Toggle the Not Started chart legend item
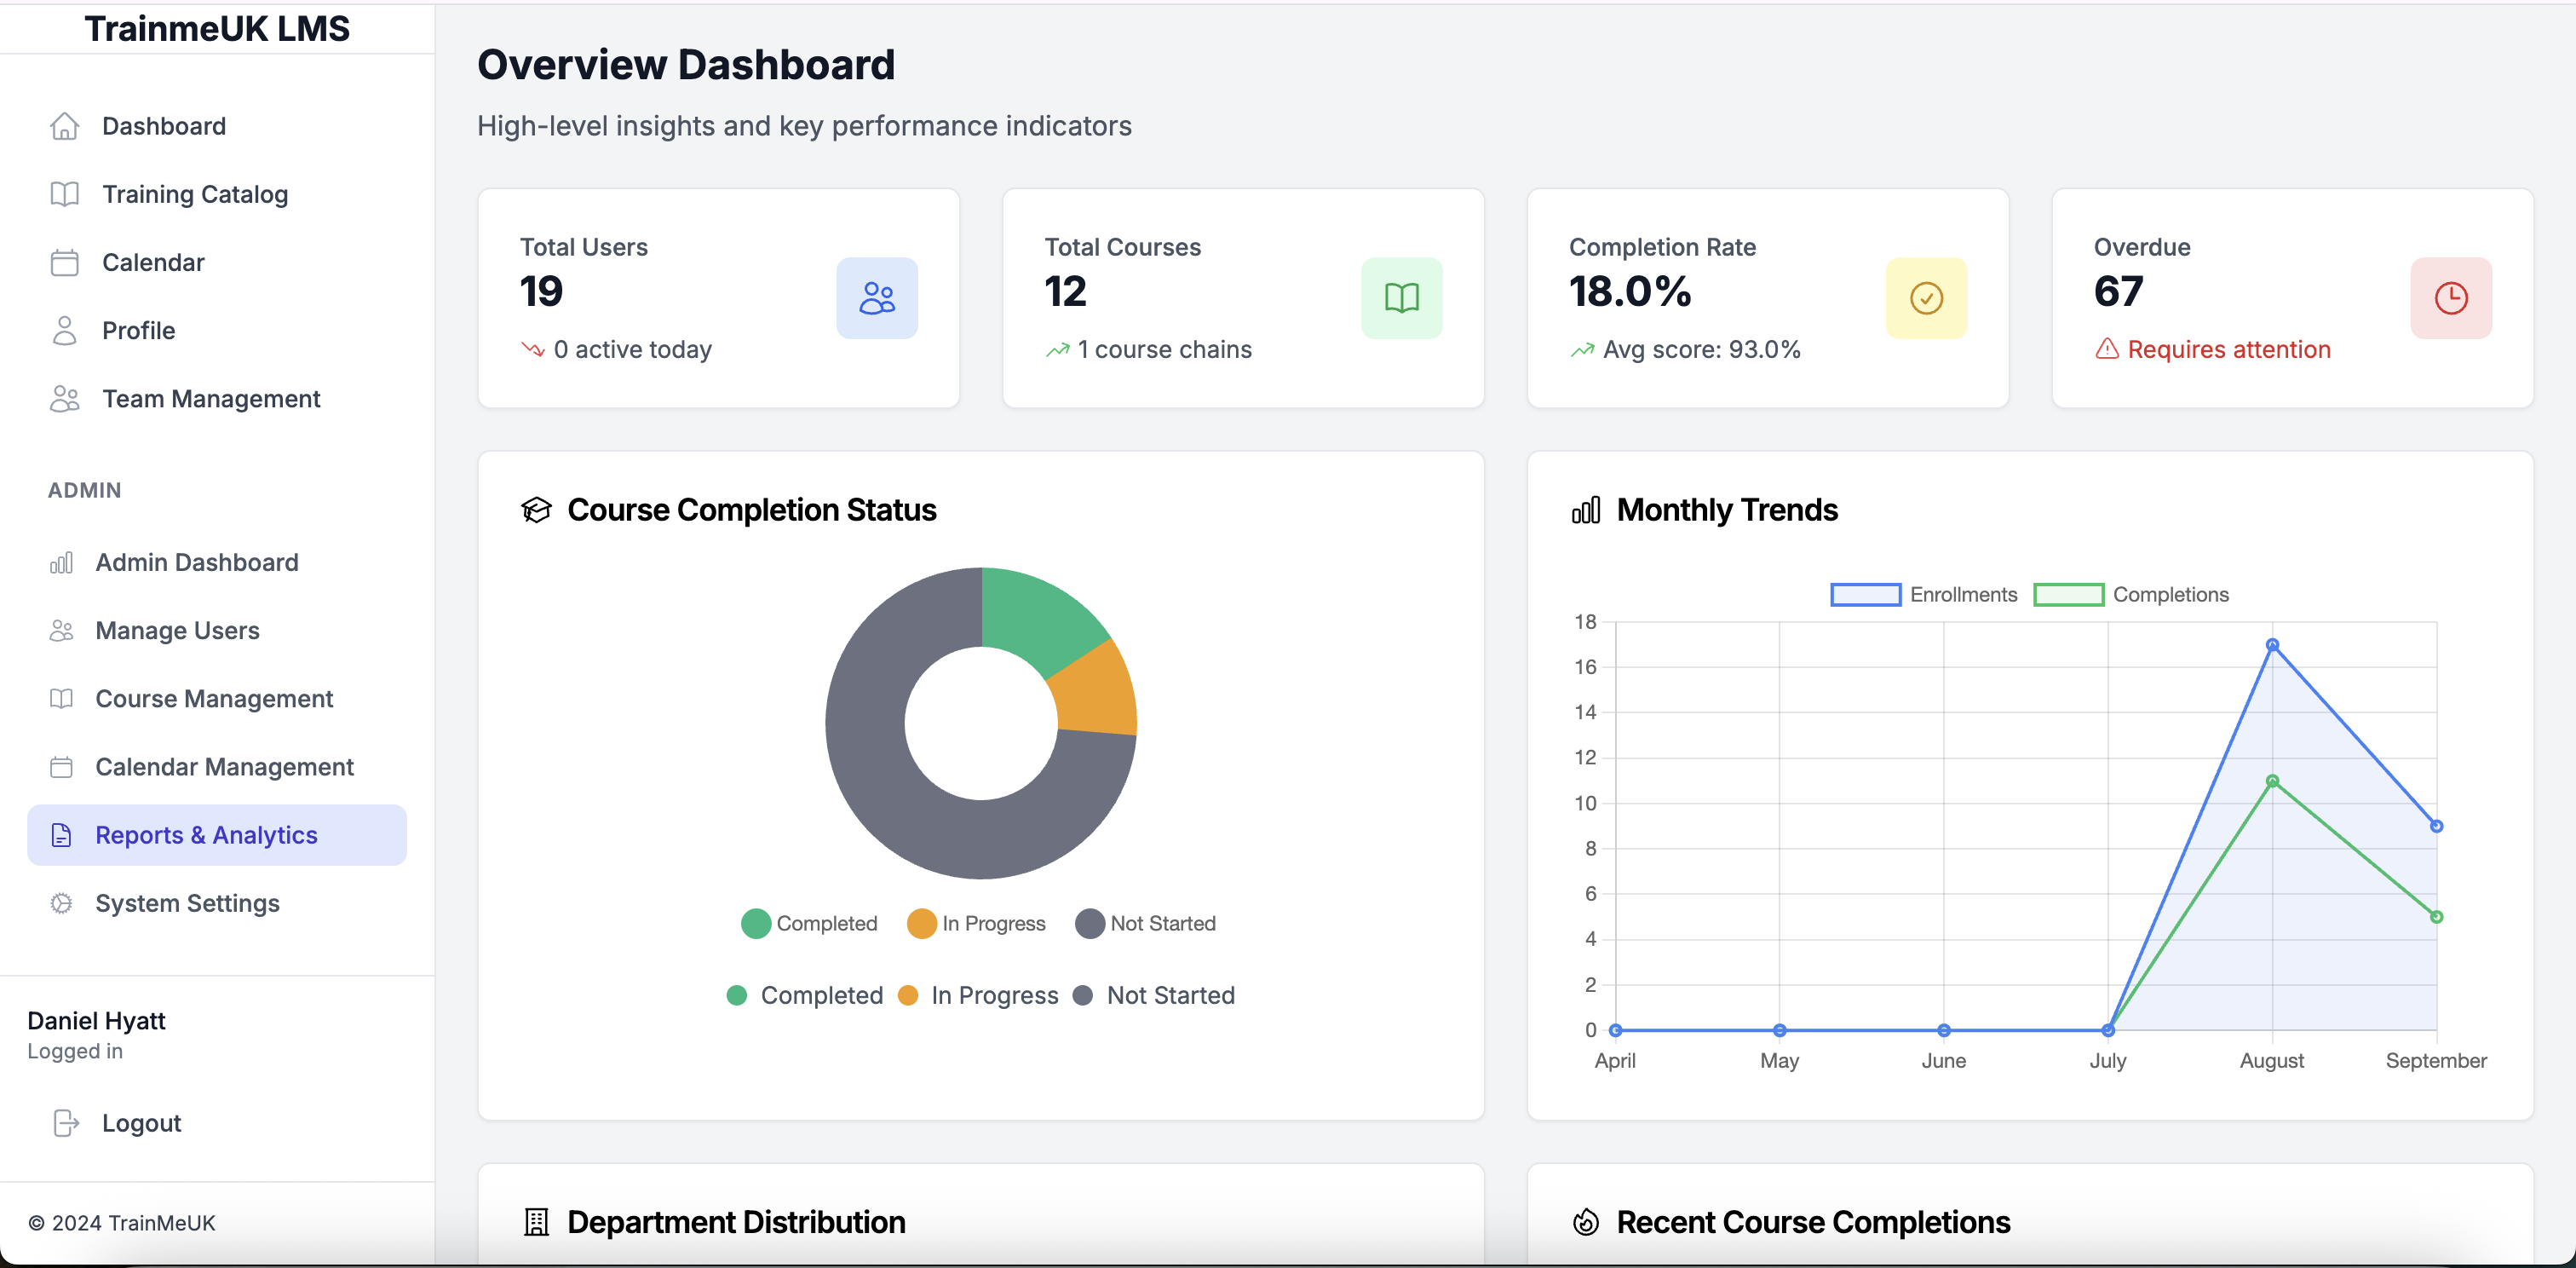The height and width of the screenshot is (1268, 2576). coord(1145,923)
